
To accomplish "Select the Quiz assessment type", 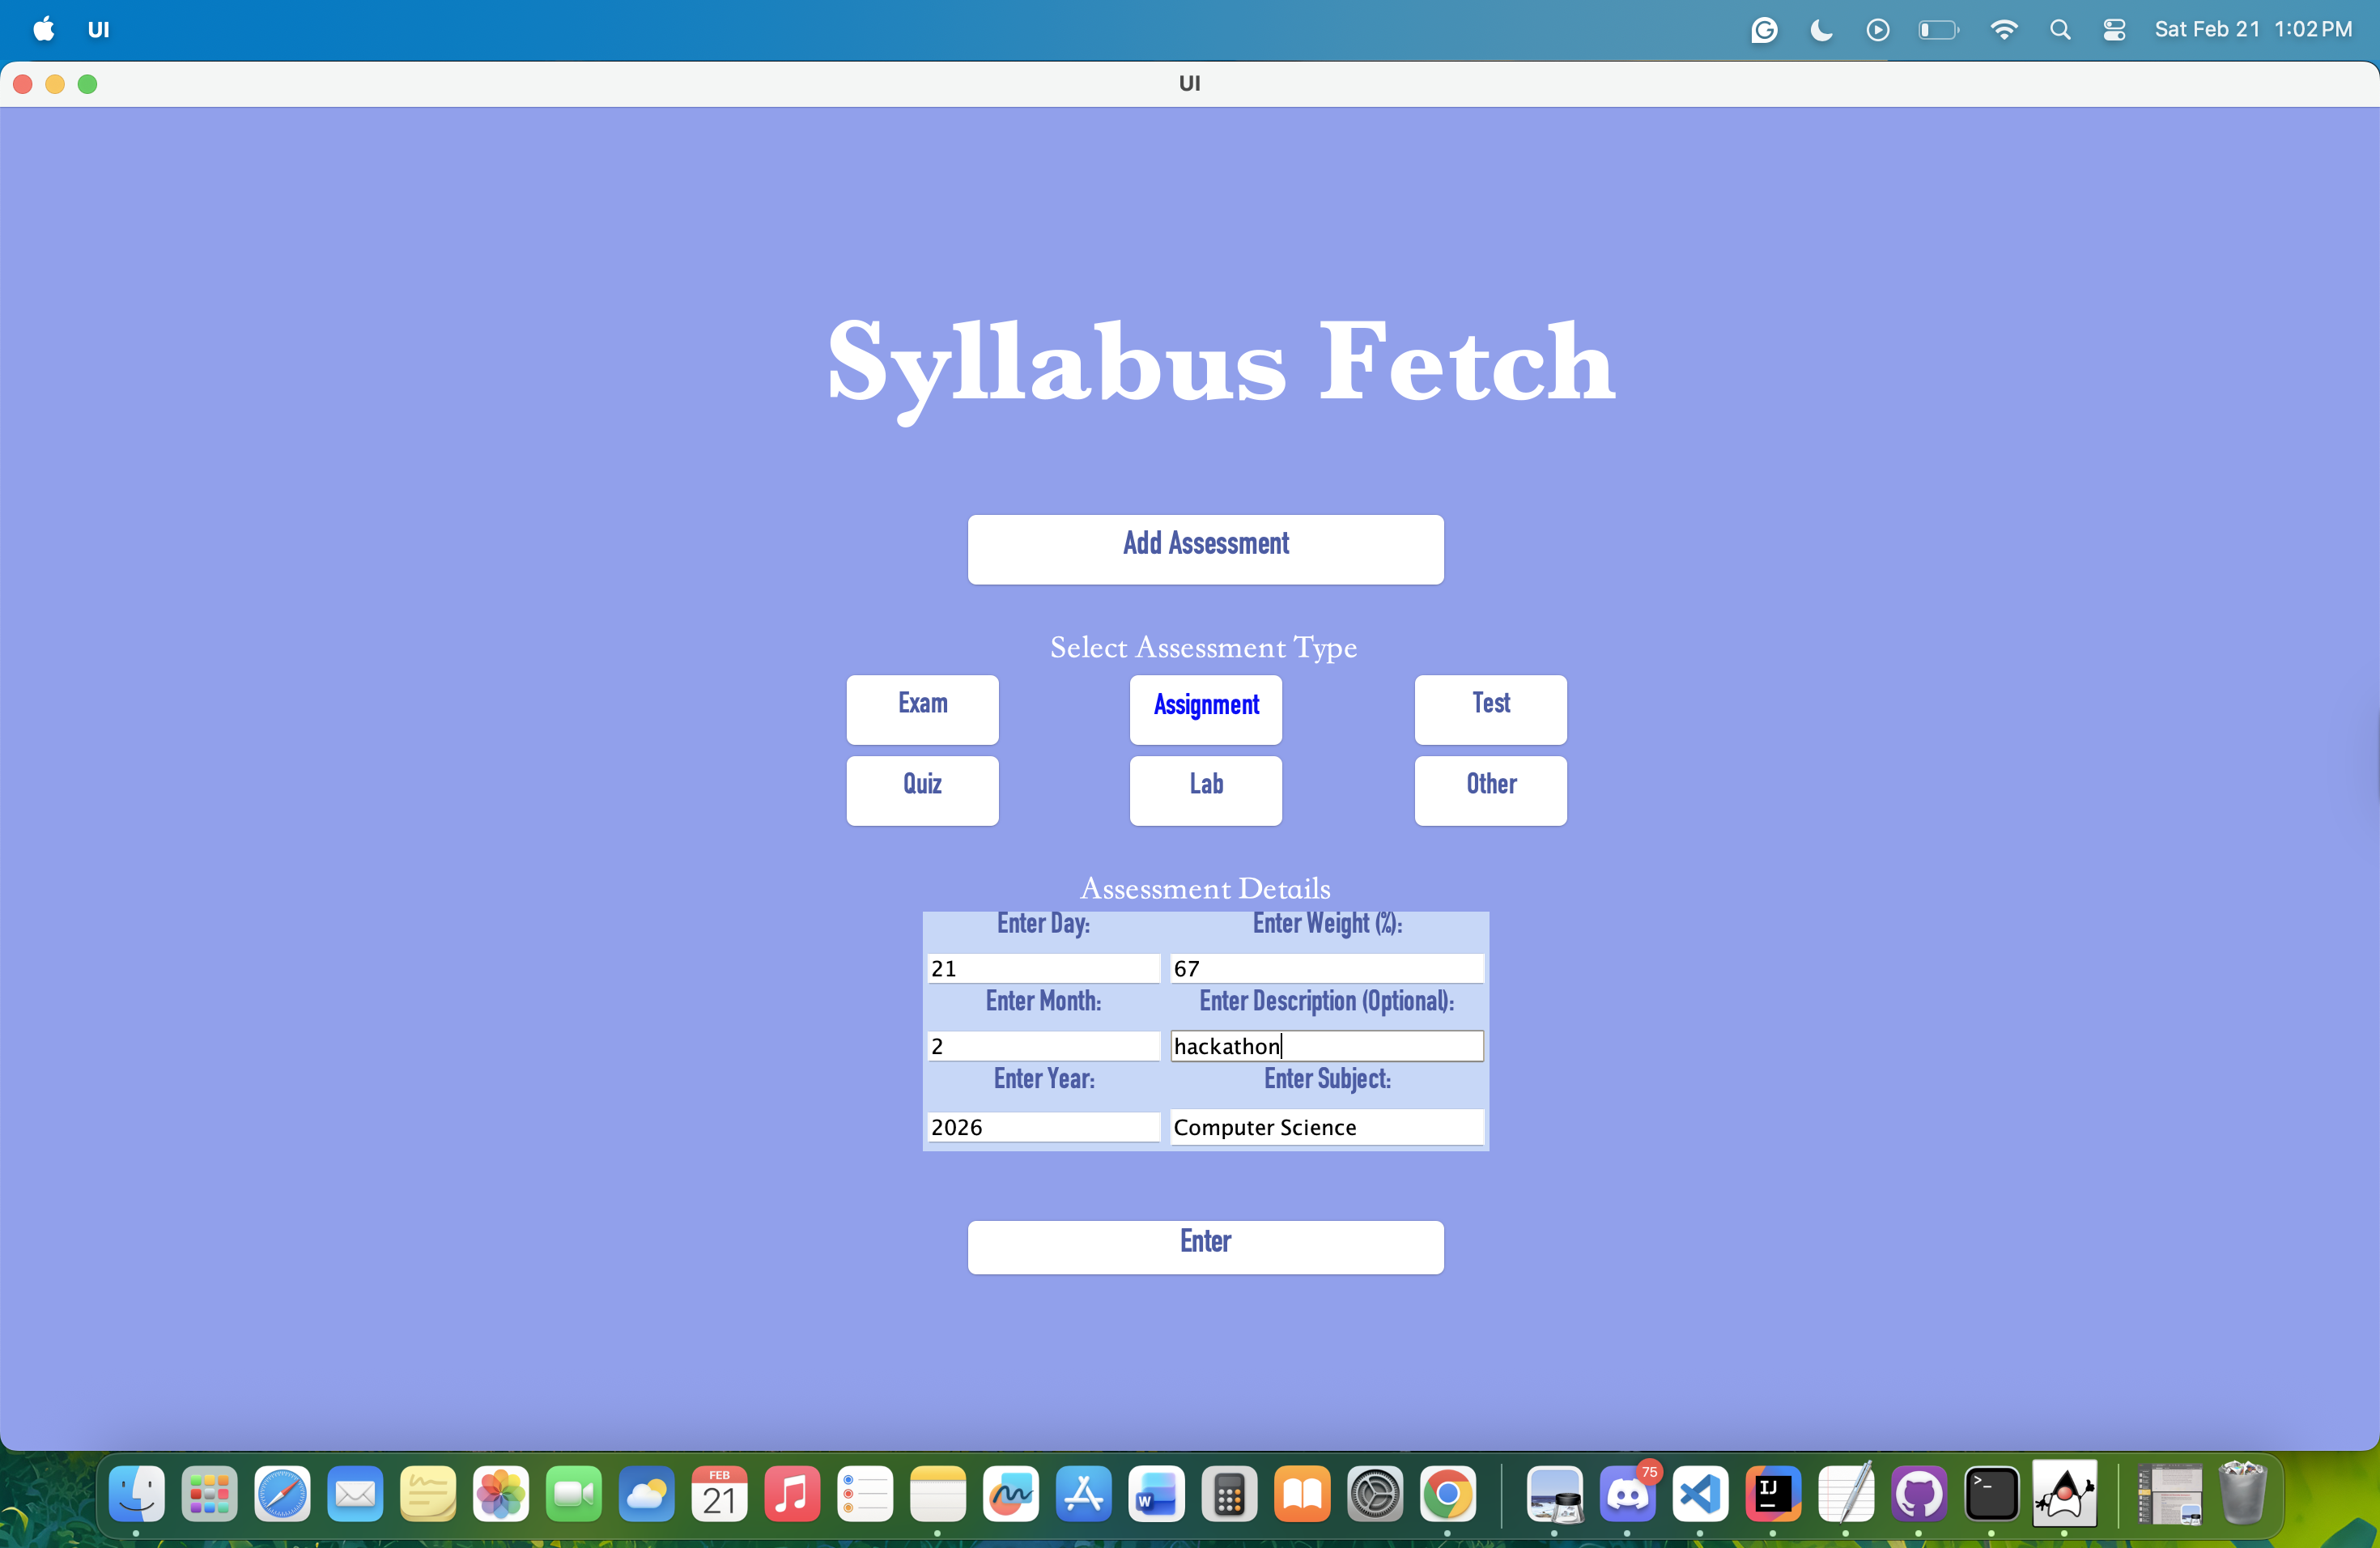I will point(922,790).
